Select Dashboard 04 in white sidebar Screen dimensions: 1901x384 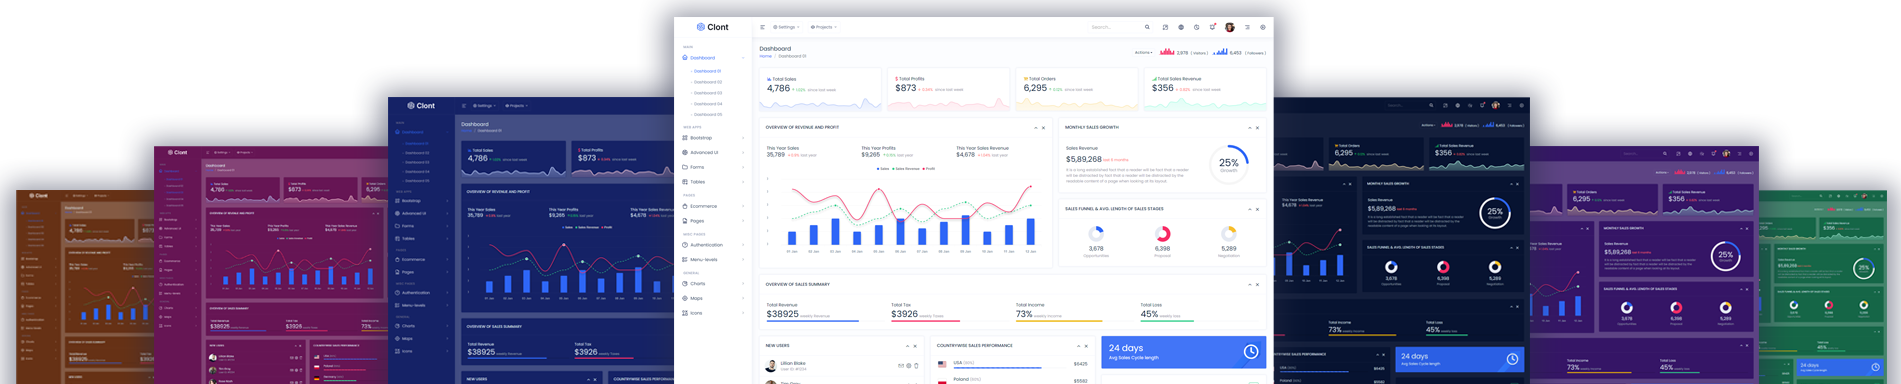point(707,104)
